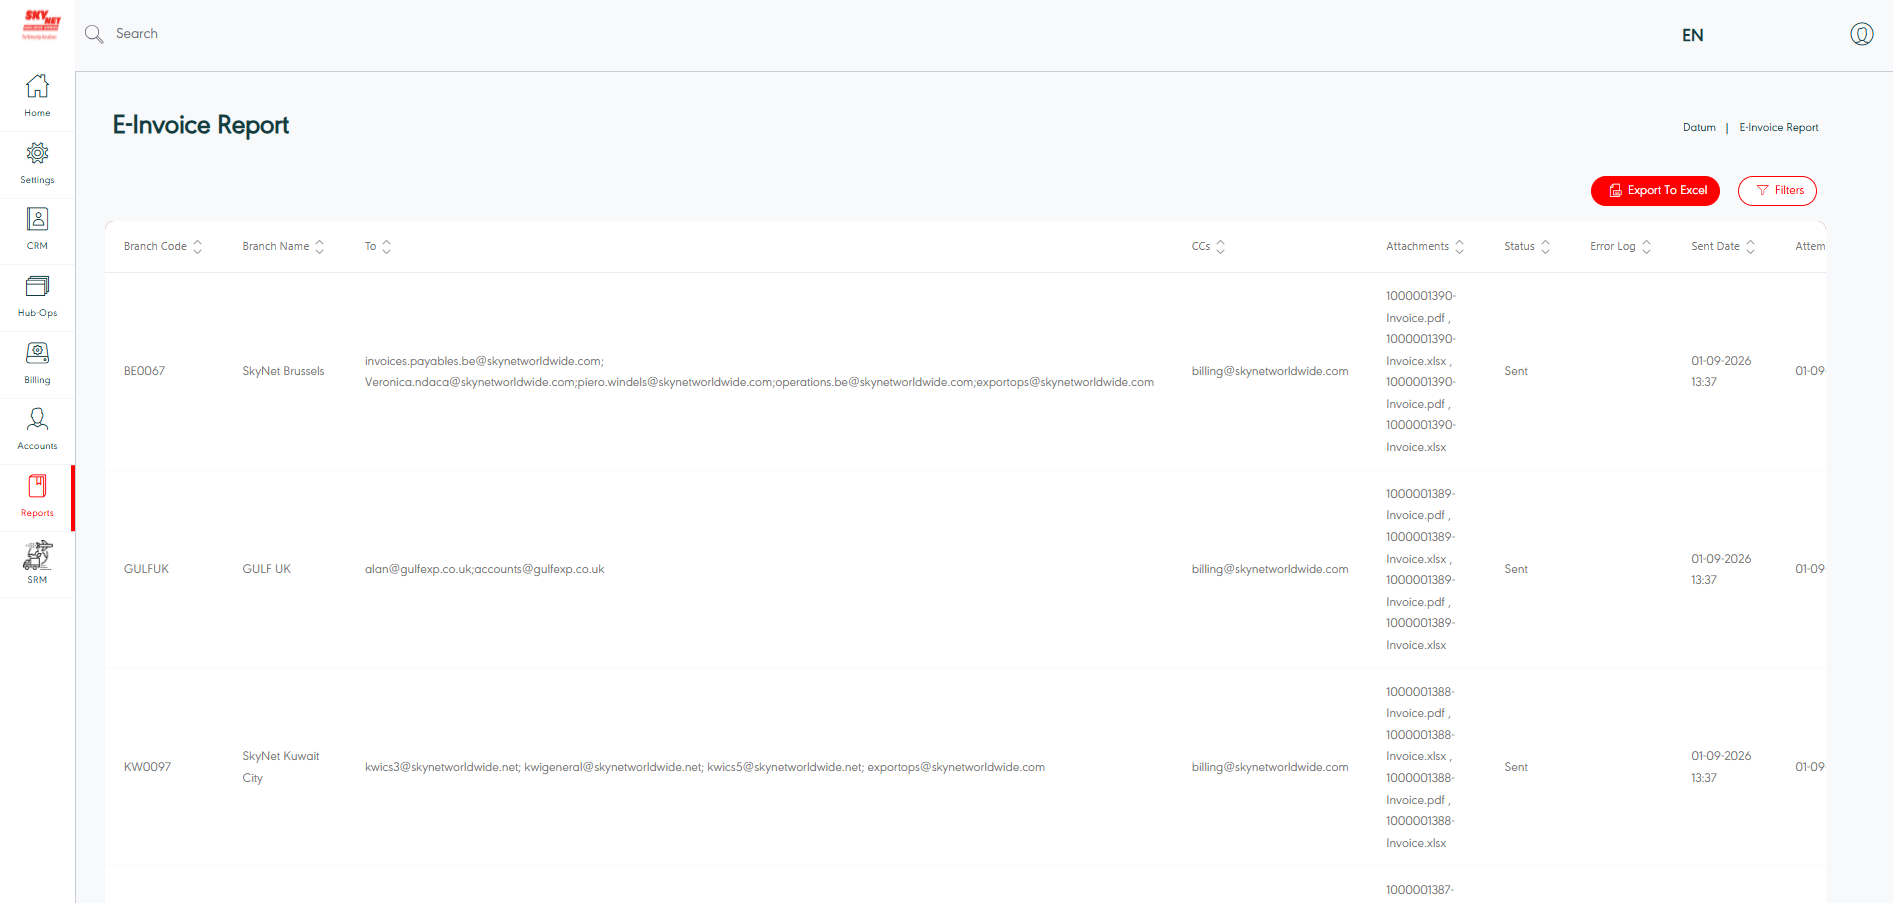The image size is (1893, 903).
Task: Sort by Status column
Action: [x=1545, y=247]
